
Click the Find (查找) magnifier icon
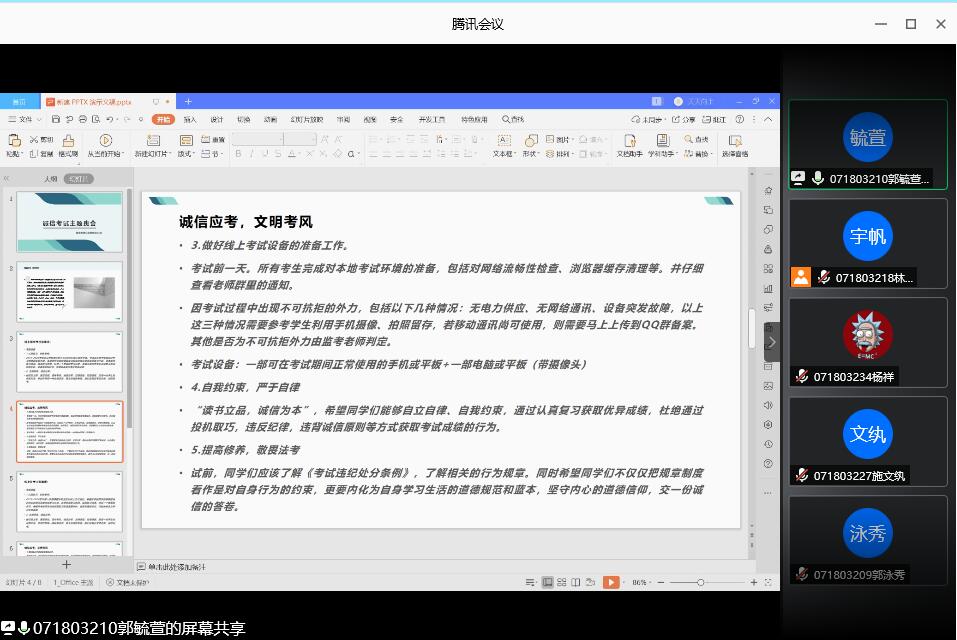pyautogui.click(x=688, y=140)
